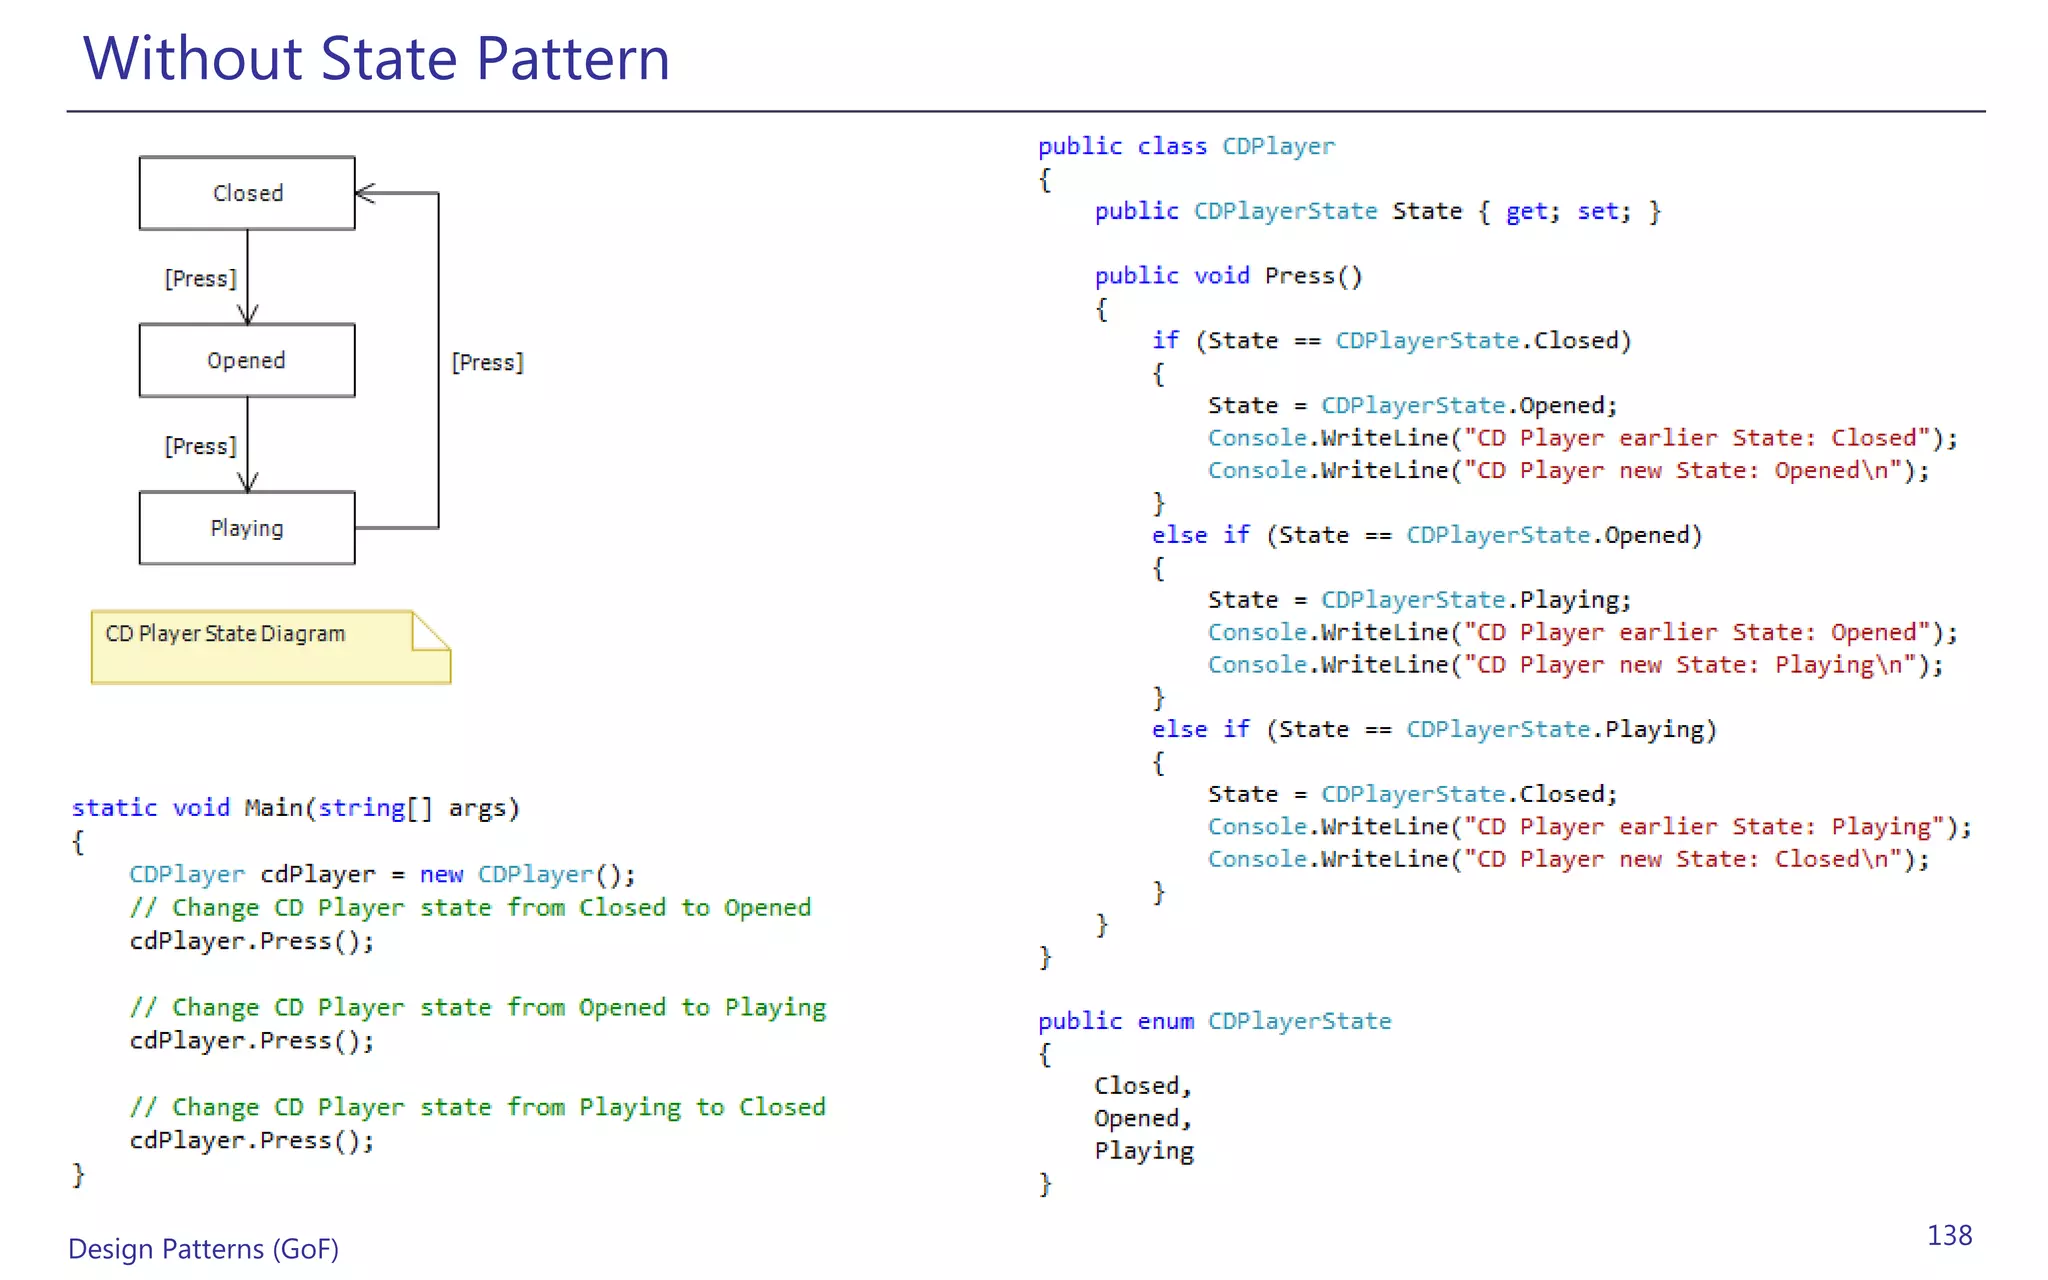Click the Without State Pattern slide title
The height and width of the screenshot is (1280, 2048).
[376, 58]
